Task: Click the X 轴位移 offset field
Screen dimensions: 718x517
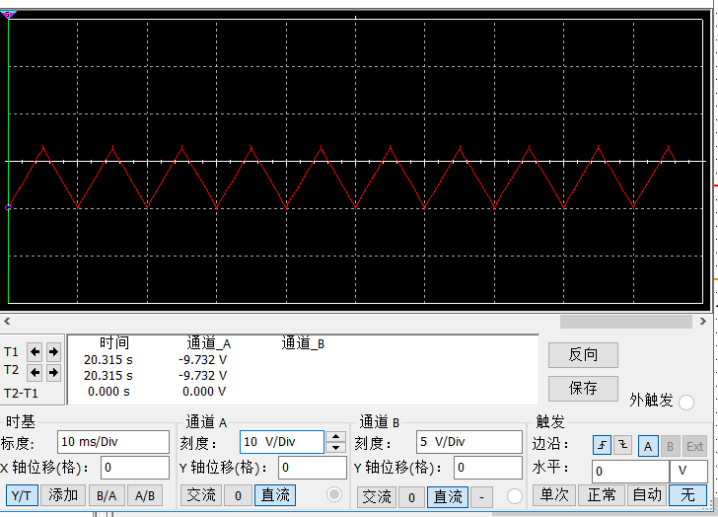Action: (x=135, y=468)
